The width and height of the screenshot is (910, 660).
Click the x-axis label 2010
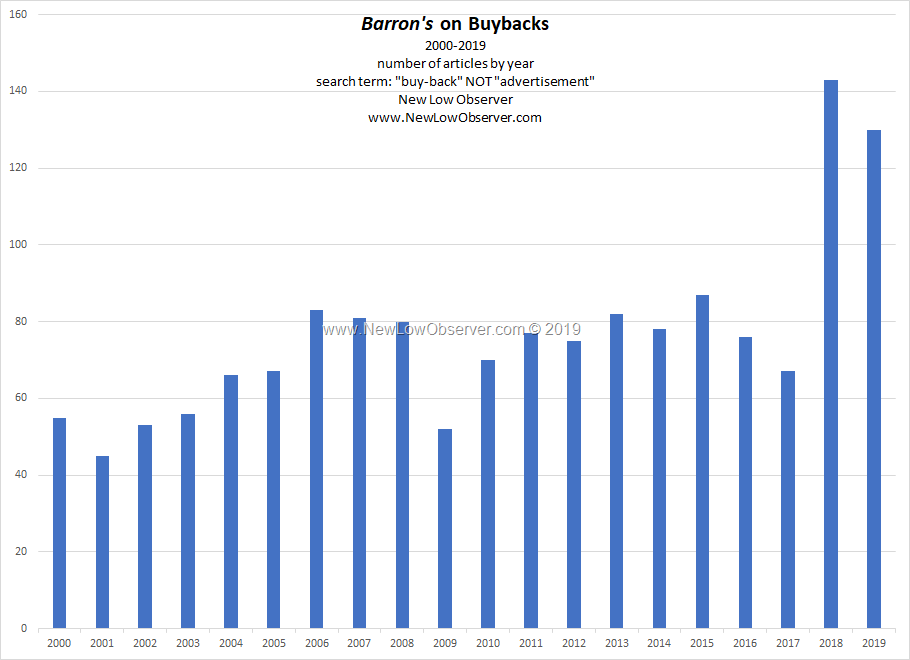pyautogui.click(x=488, y=643)
